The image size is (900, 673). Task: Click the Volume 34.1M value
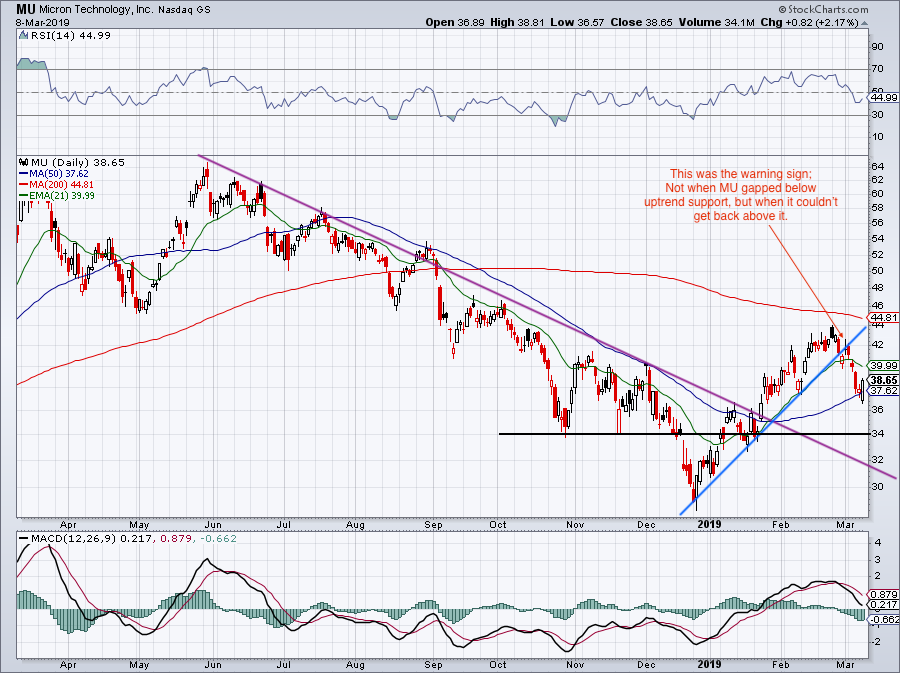point(717,22)
